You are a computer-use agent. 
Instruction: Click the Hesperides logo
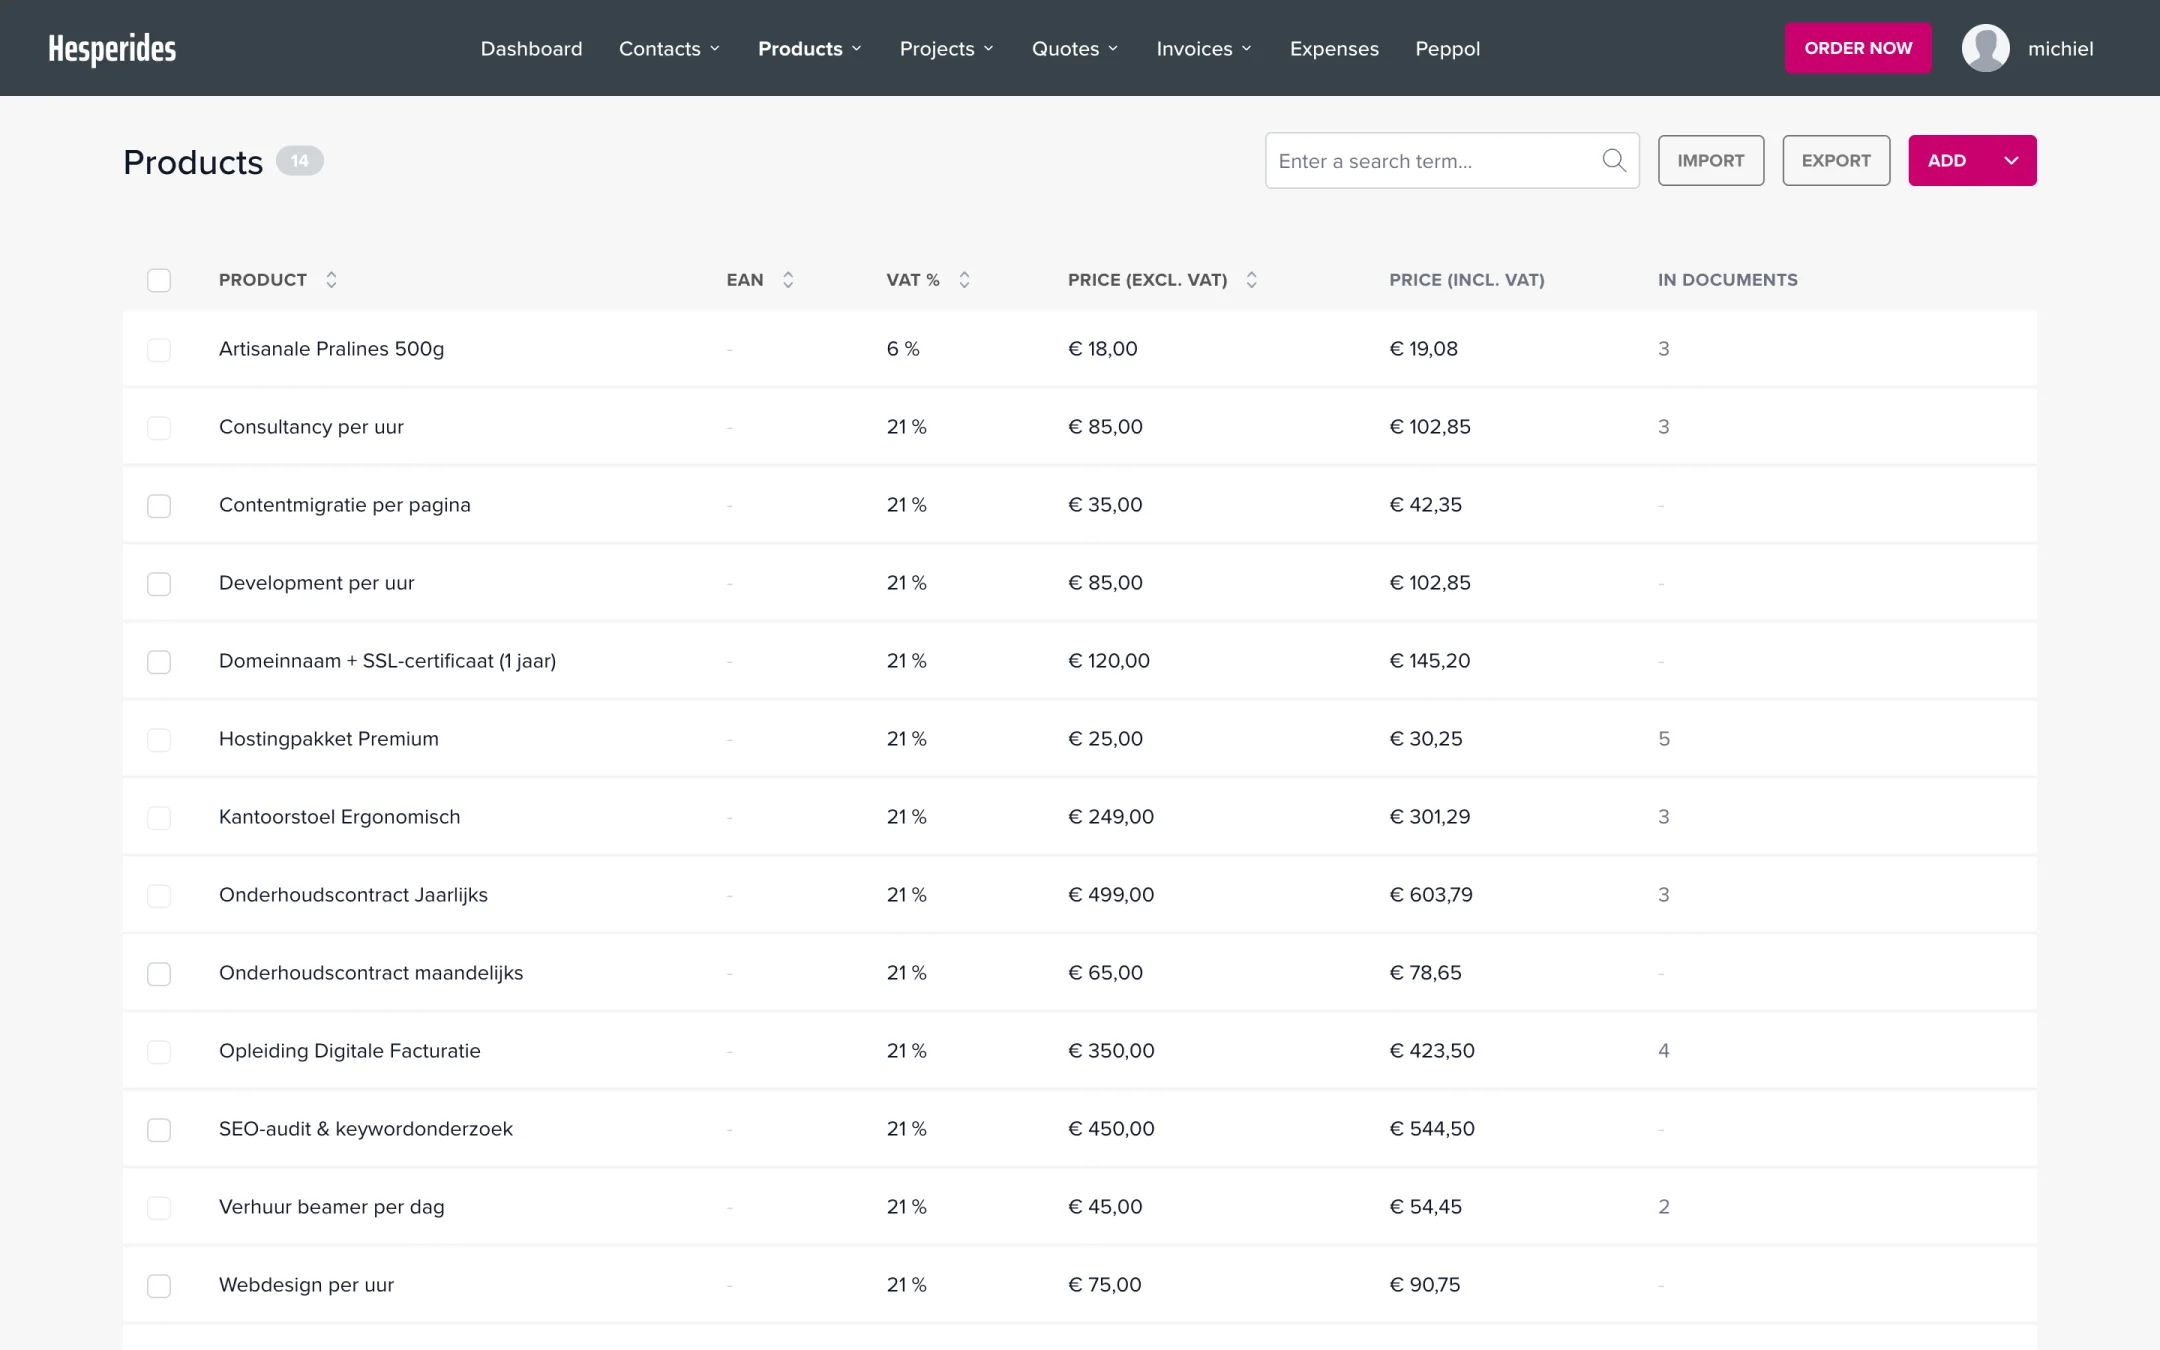112,48
